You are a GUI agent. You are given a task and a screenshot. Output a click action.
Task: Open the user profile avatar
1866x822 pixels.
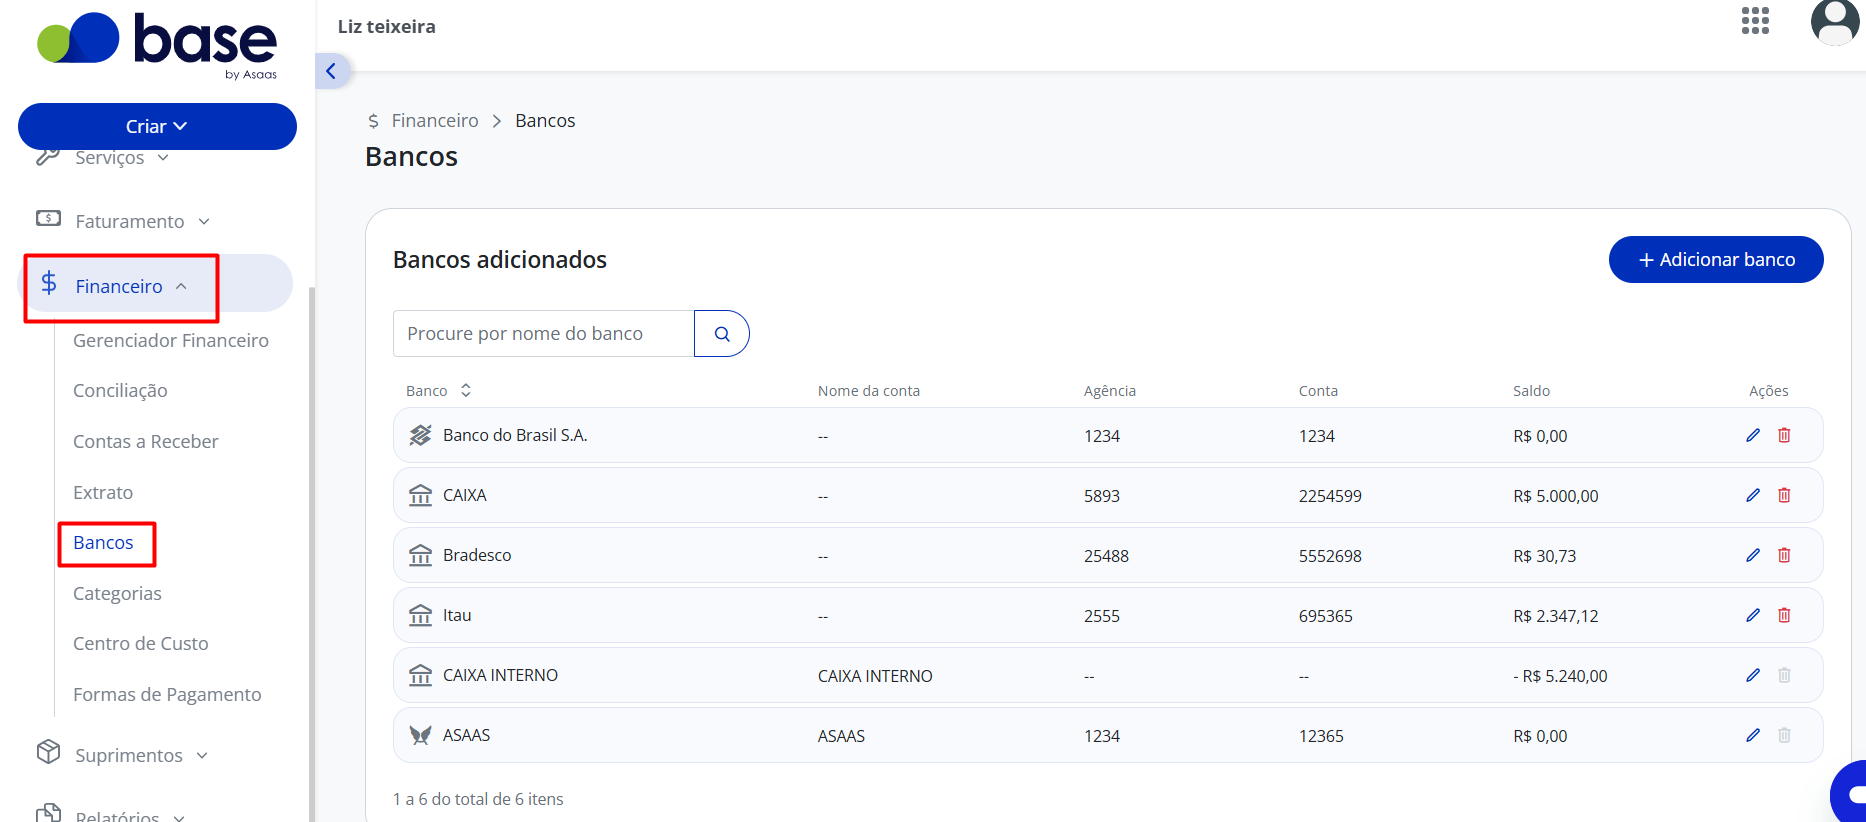[x=1835, y=22]
